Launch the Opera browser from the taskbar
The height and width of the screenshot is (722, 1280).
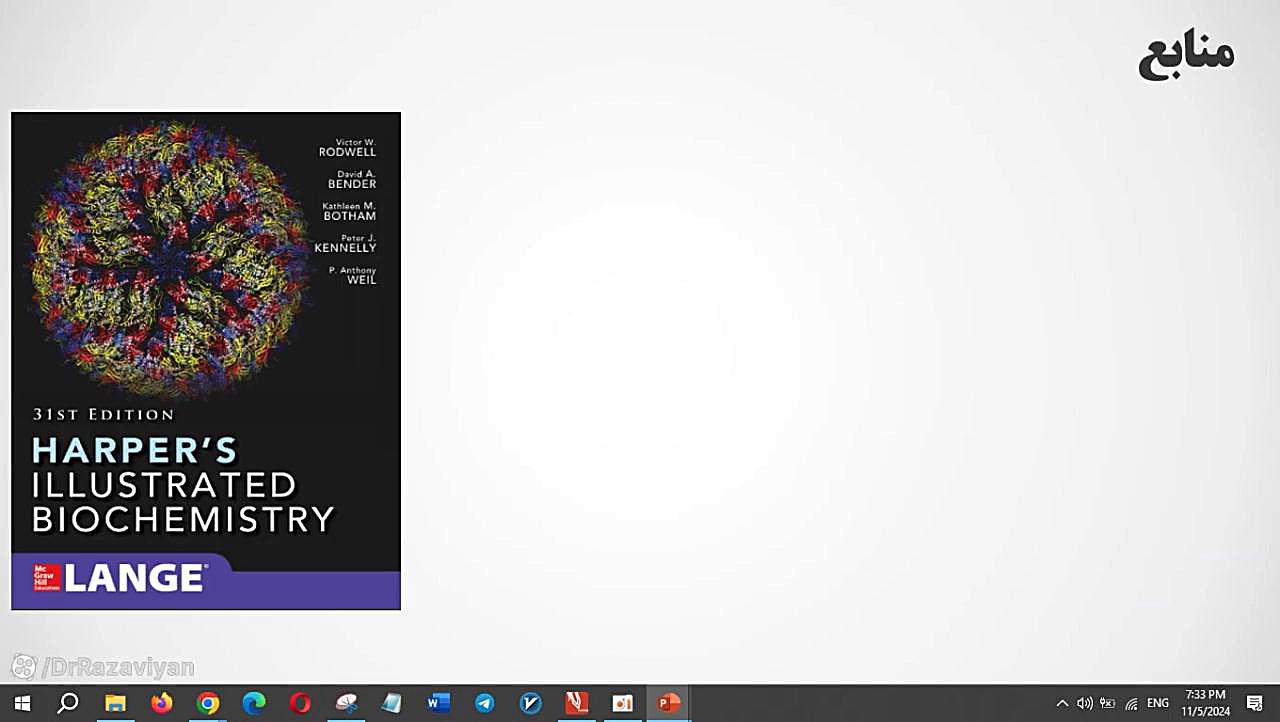pyautogui.click(x=300, y=703)
